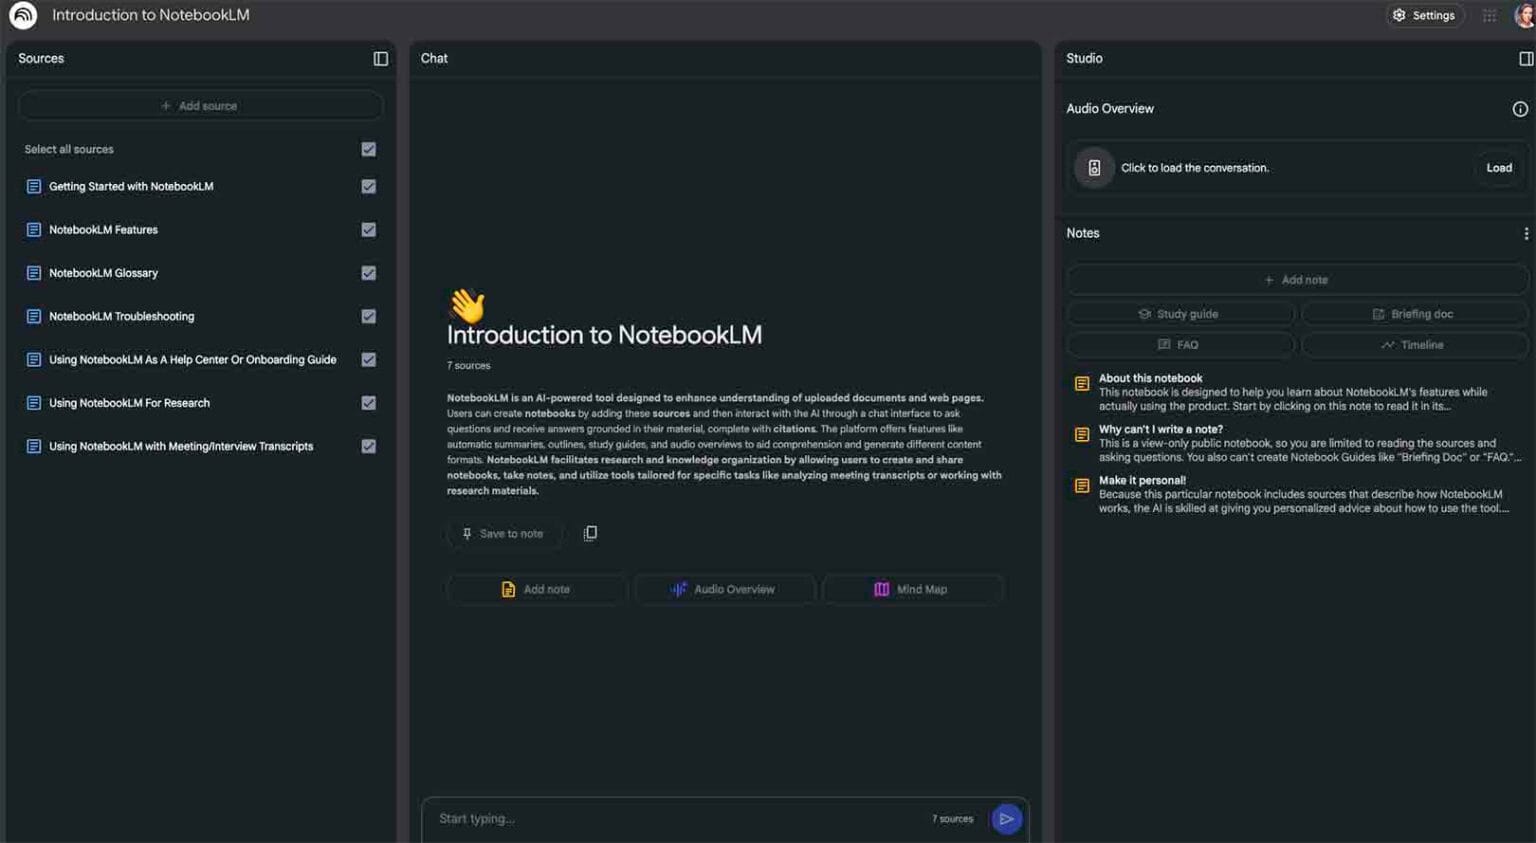
Task: Click the NotebookLM Features document icon
Action: click(34, 230)
